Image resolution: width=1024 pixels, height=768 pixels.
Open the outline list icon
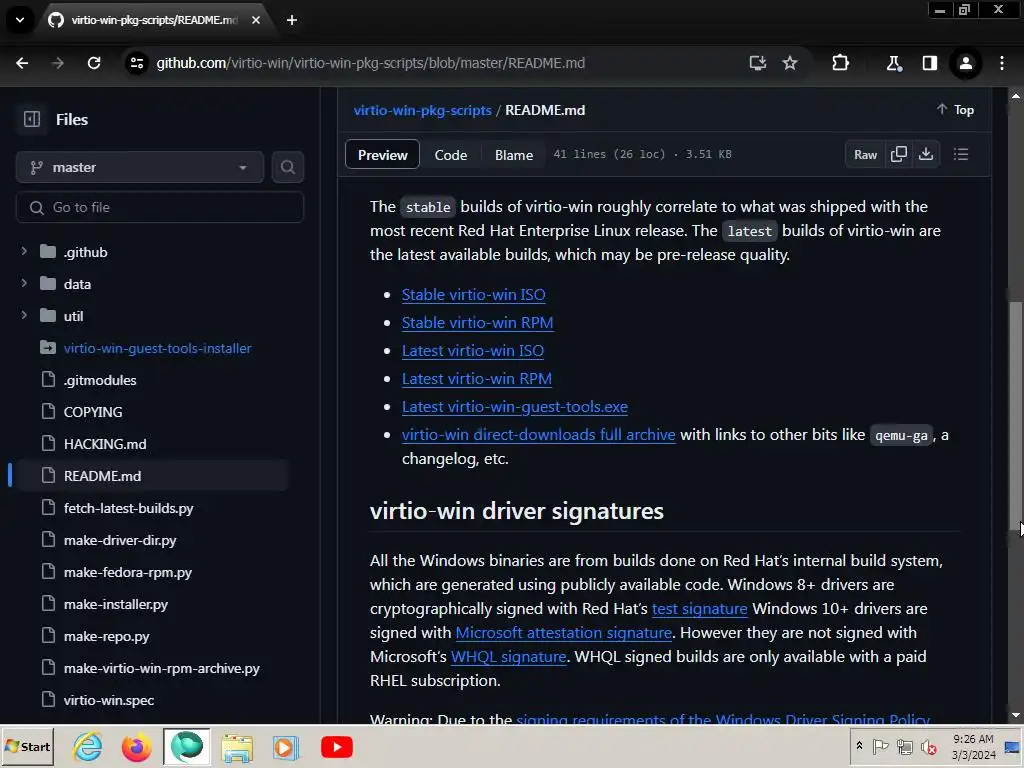pyautogui.click(x=961, y=155)
